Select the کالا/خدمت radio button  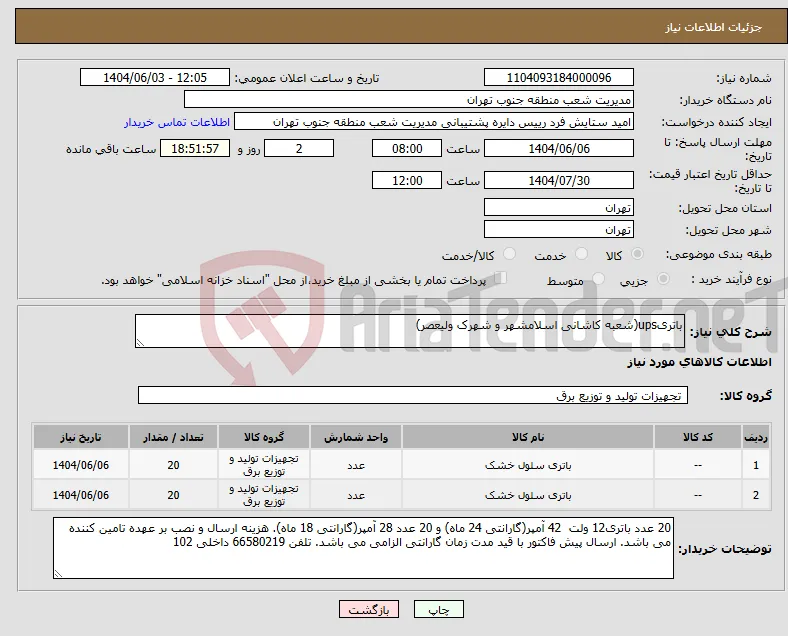pos(510,254)
